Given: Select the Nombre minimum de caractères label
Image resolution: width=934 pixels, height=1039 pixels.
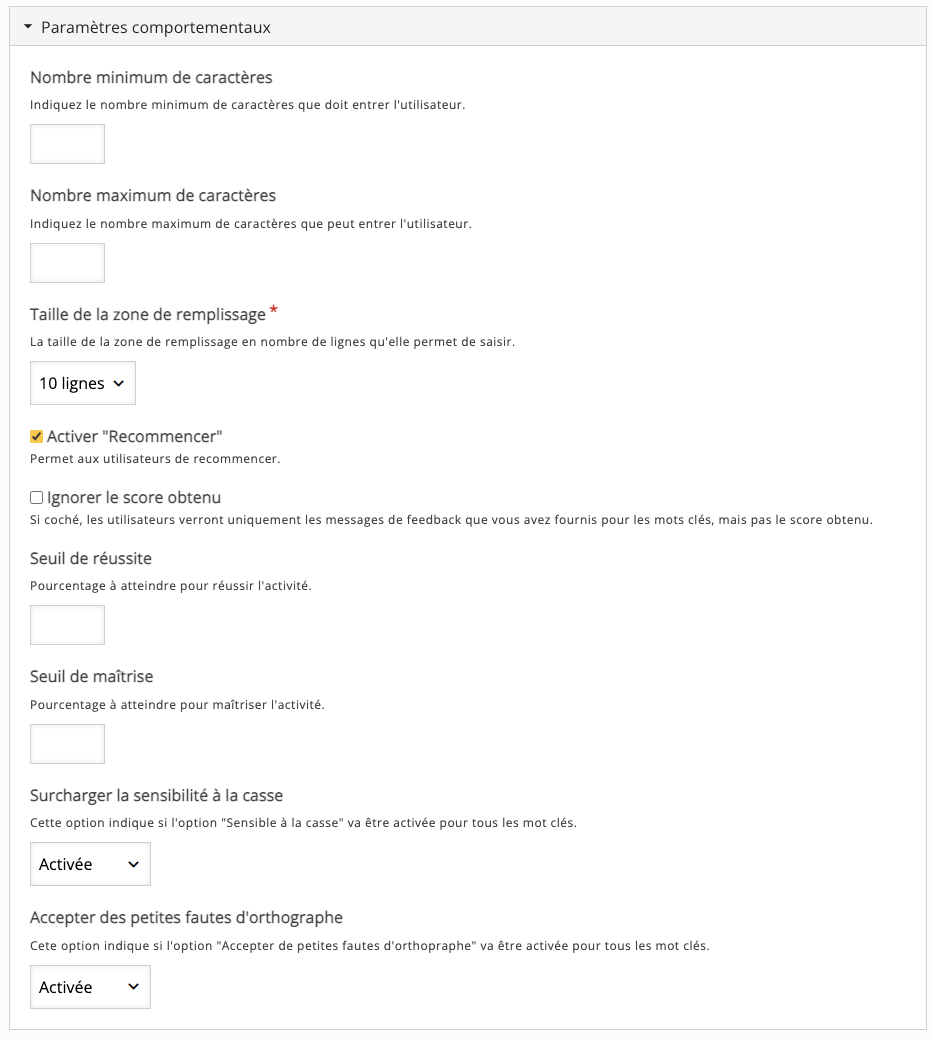Looking at the screenshot, I should [151, 77].
